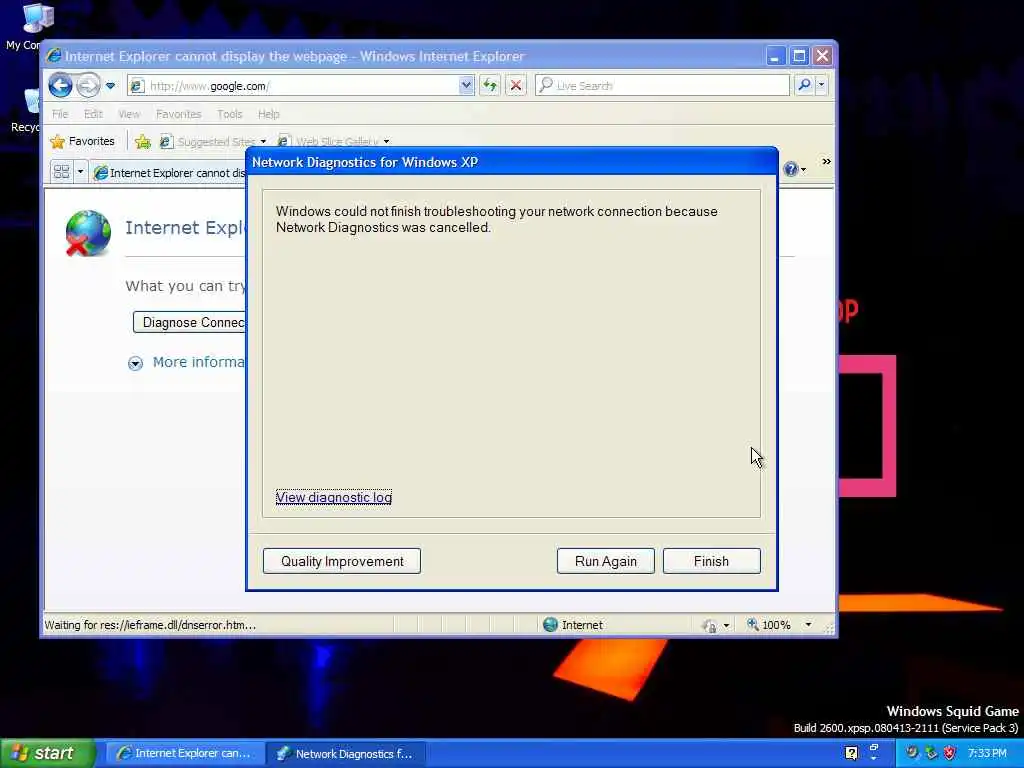Click the Quality Improvement button
This screenshot has width=1024, height=768.
pyautogui.click(x=342, y=562)
